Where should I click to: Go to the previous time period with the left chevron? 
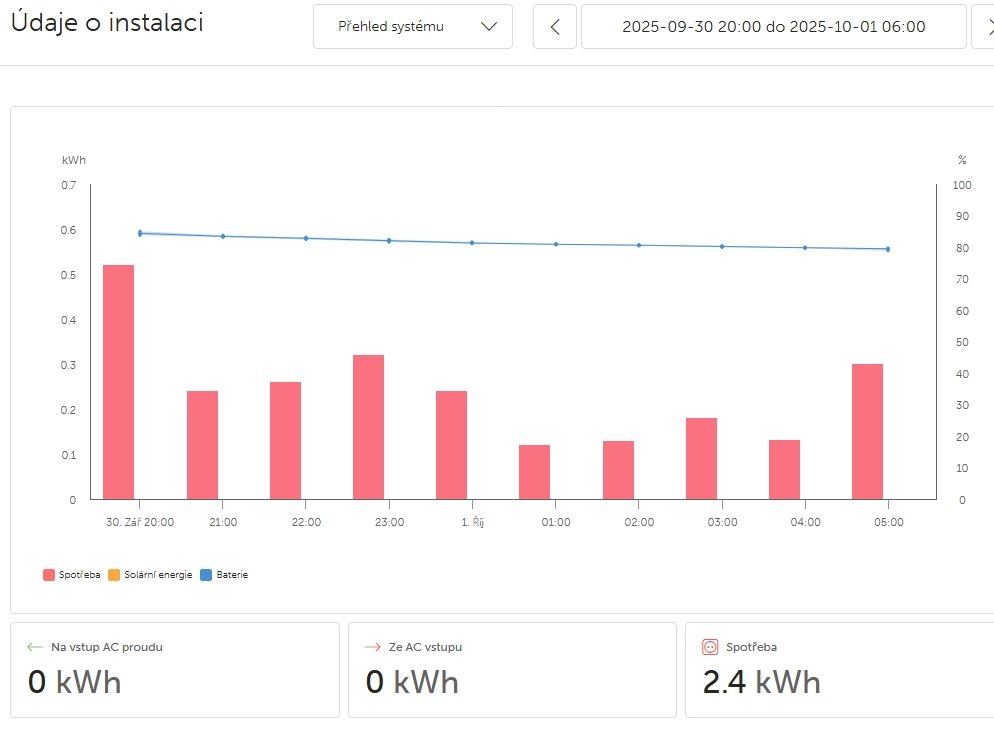coord(555,27)
